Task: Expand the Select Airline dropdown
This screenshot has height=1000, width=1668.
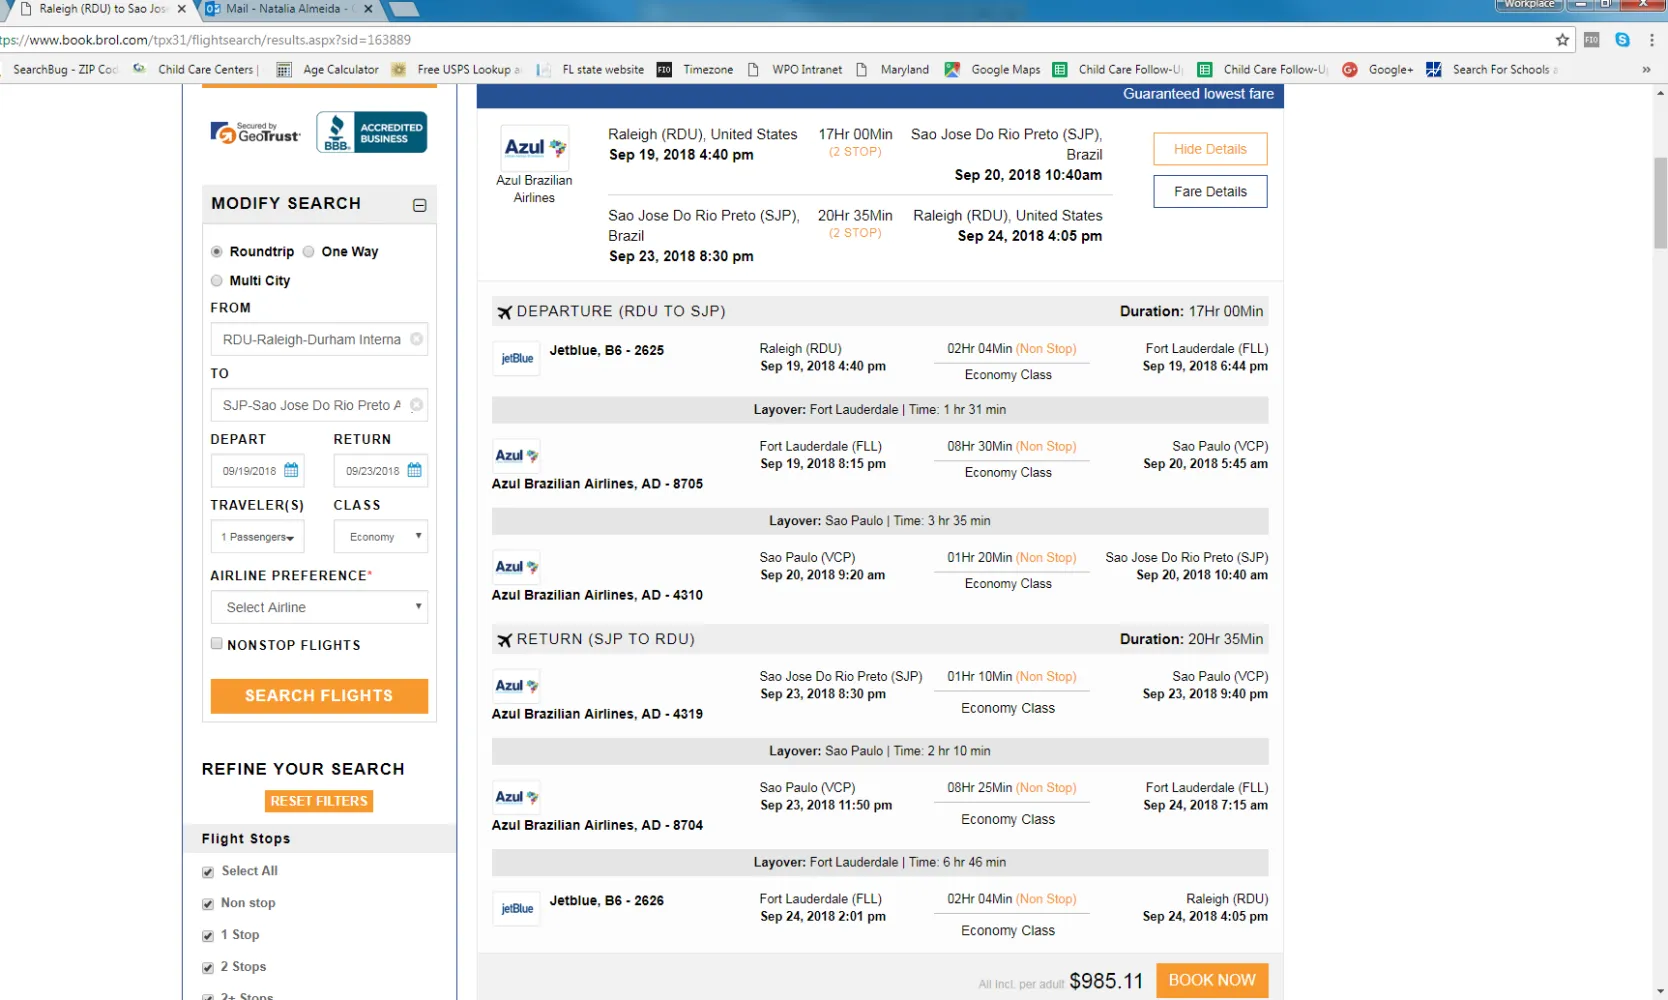Action: [319, 607]
